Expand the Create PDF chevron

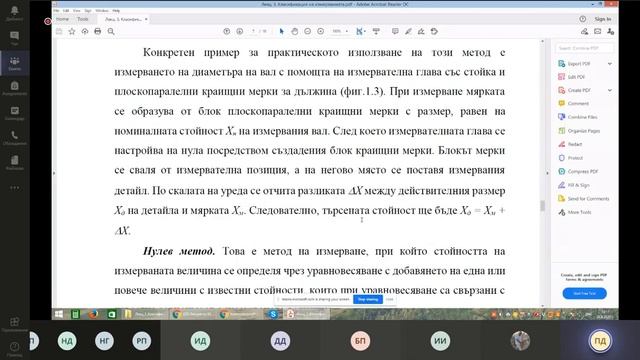(x=609, y=90)
